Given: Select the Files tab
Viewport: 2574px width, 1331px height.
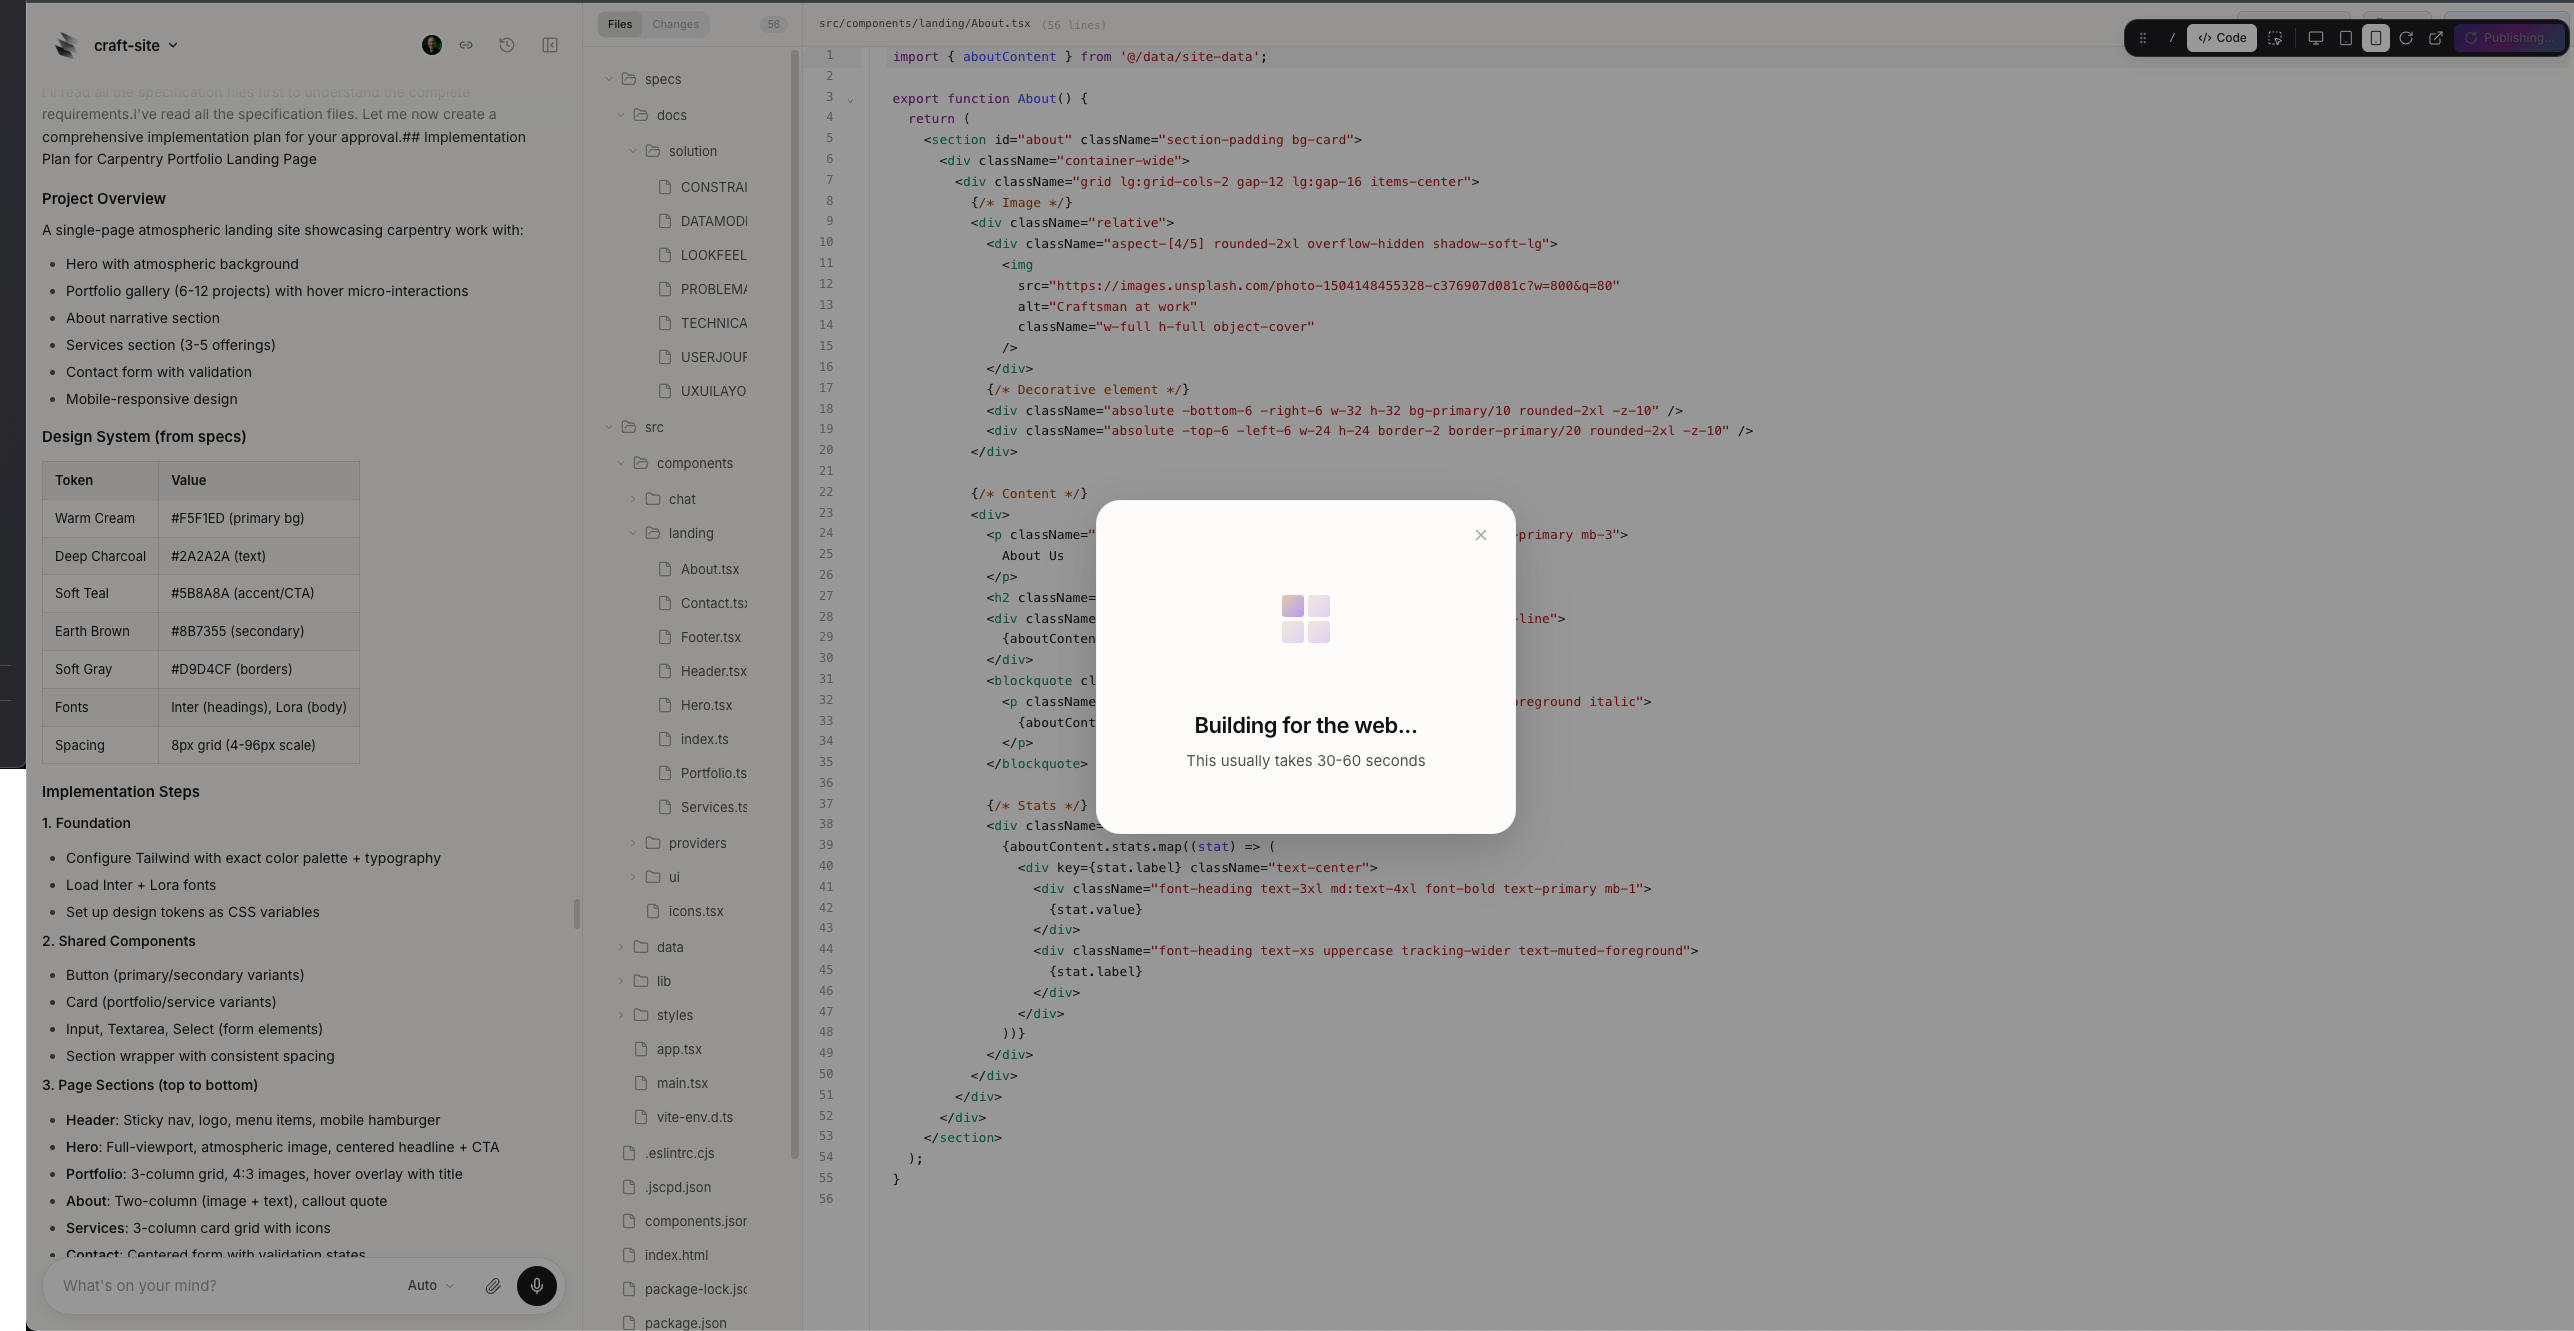Looking at the screenshot, I should coord(620,24).
